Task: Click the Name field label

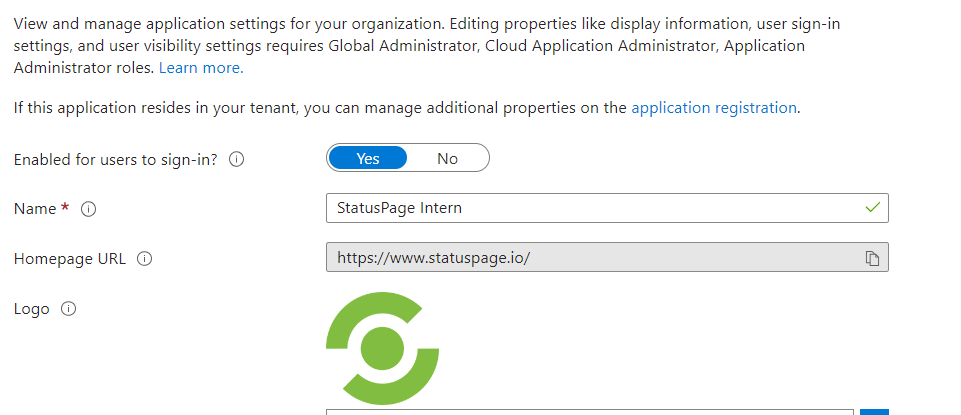Action: coord(35,209)
